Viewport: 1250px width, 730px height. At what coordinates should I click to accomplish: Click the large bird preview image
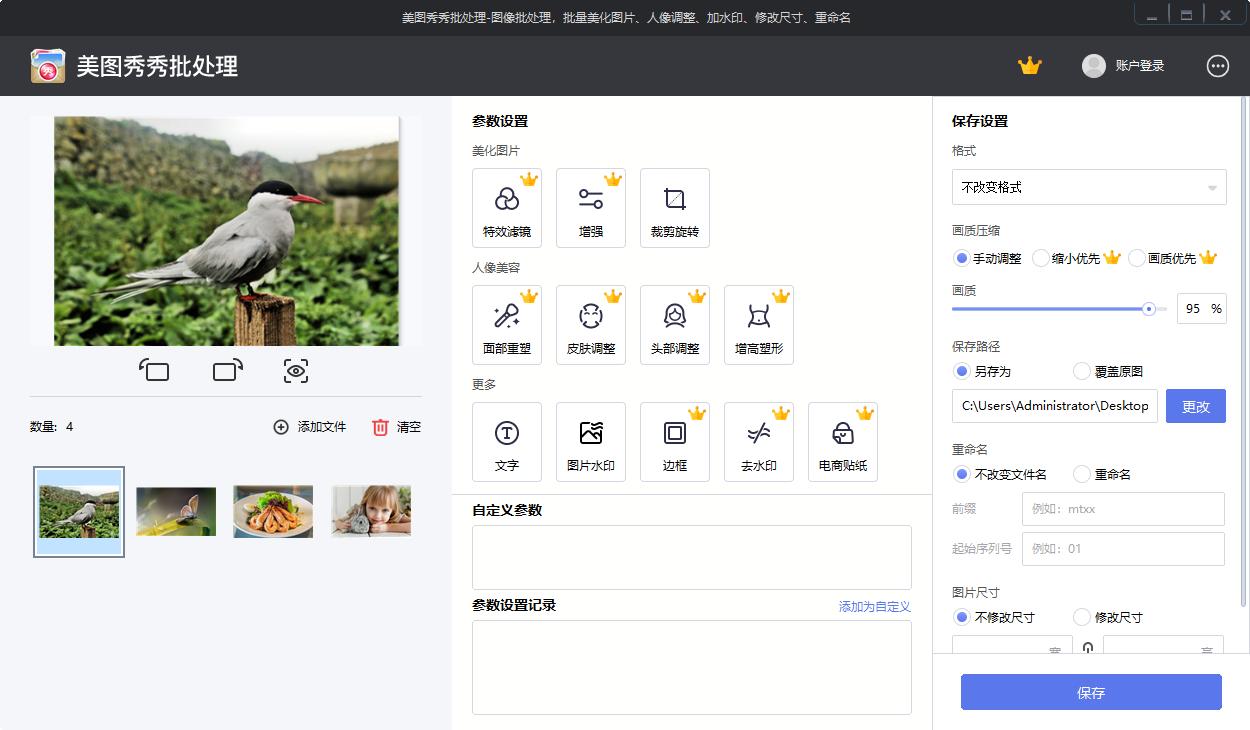(x=227, y=231)
